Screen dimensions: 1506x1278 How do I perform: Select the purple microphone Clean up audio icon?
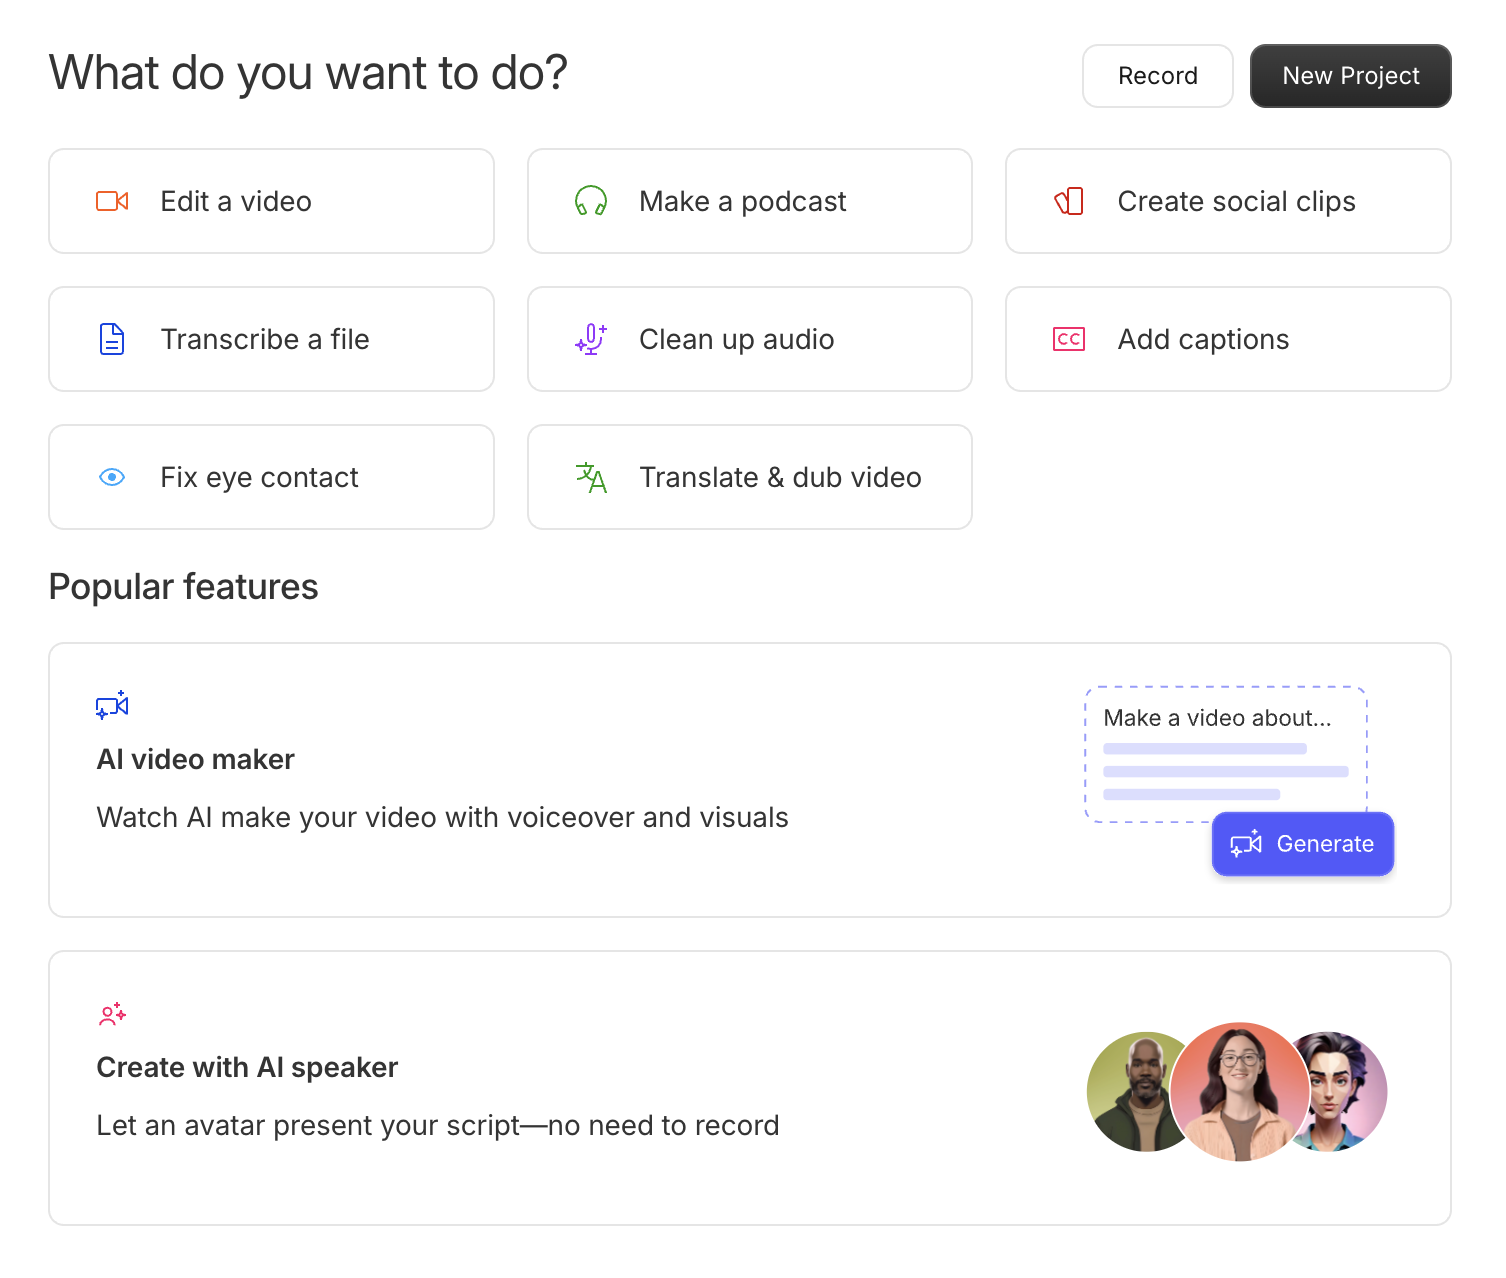coord(591,339)
